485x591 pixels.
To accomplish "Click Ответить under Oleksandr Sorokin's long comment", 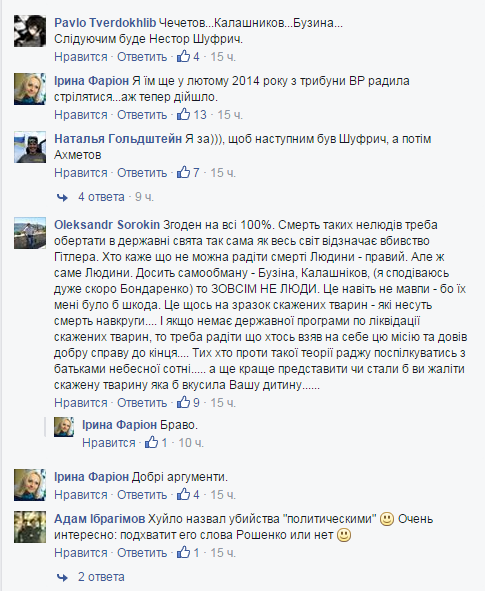I will tap(142, 403).
